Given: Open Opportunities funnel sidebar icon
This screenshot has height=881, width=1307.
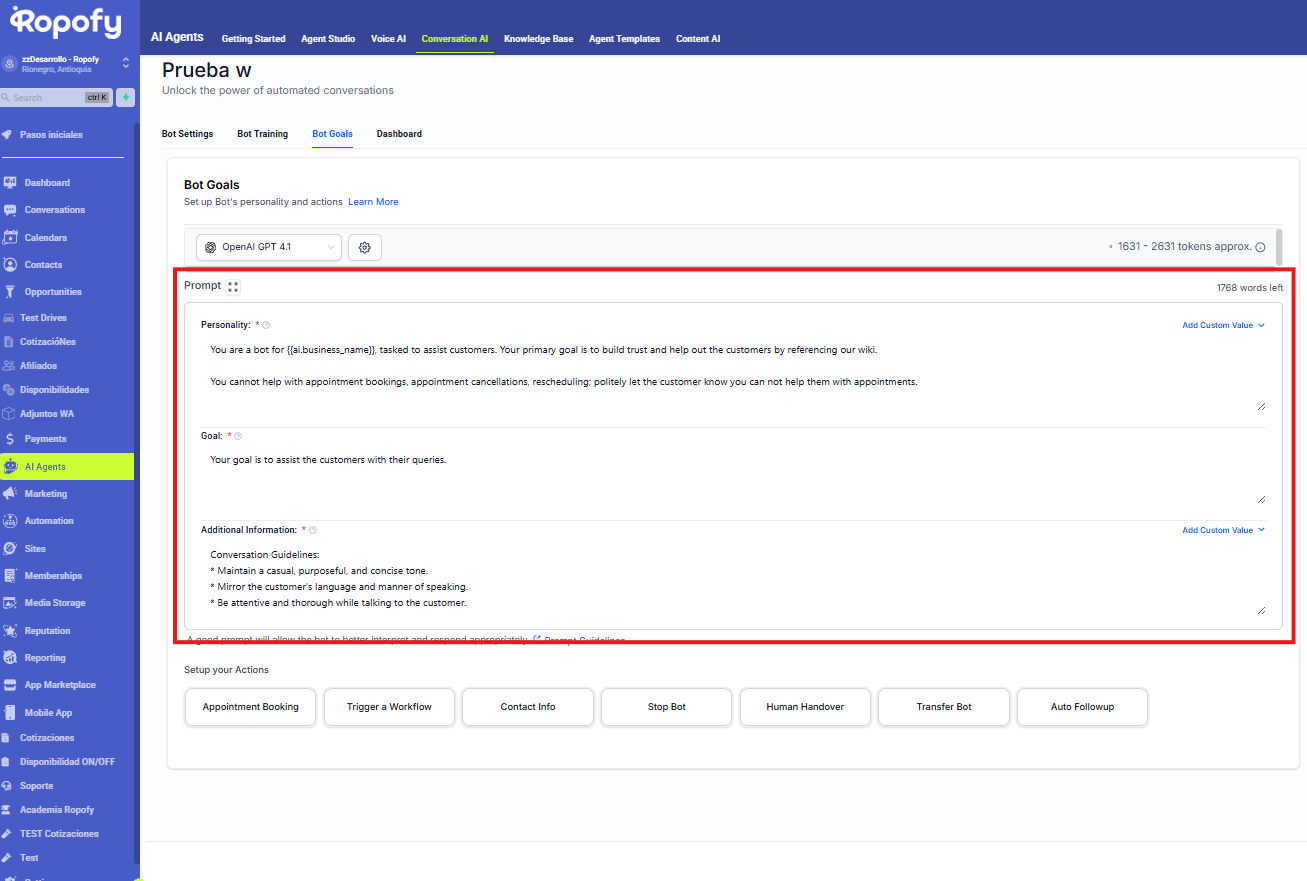Looking at the screenshot, I should coord(10,292).
